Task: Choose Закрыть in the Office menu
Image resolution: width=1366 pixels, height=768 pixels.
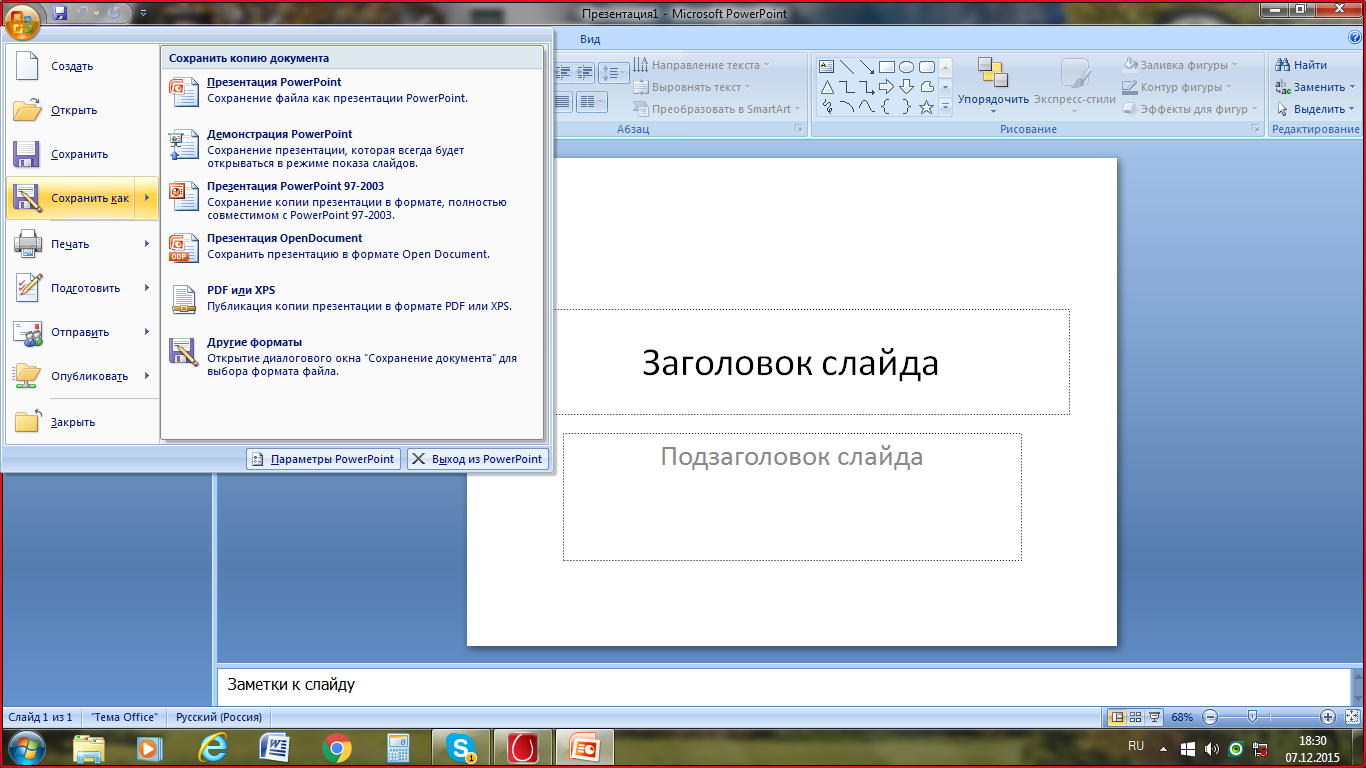Action: click(82, 422)
